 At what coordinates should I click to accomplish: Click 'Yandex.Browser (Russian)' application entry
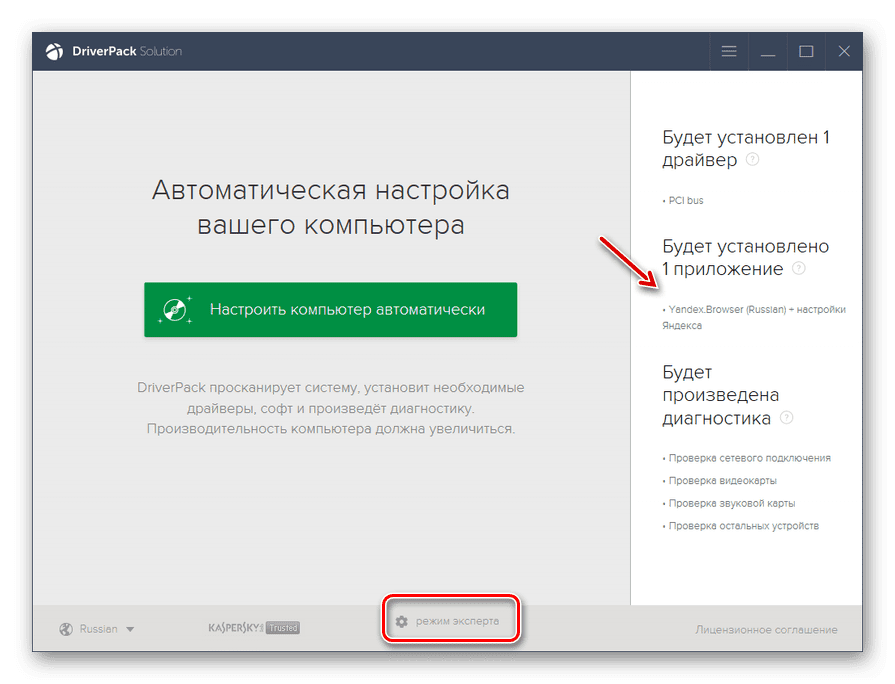pyautogui.click(x=754, y=317)
